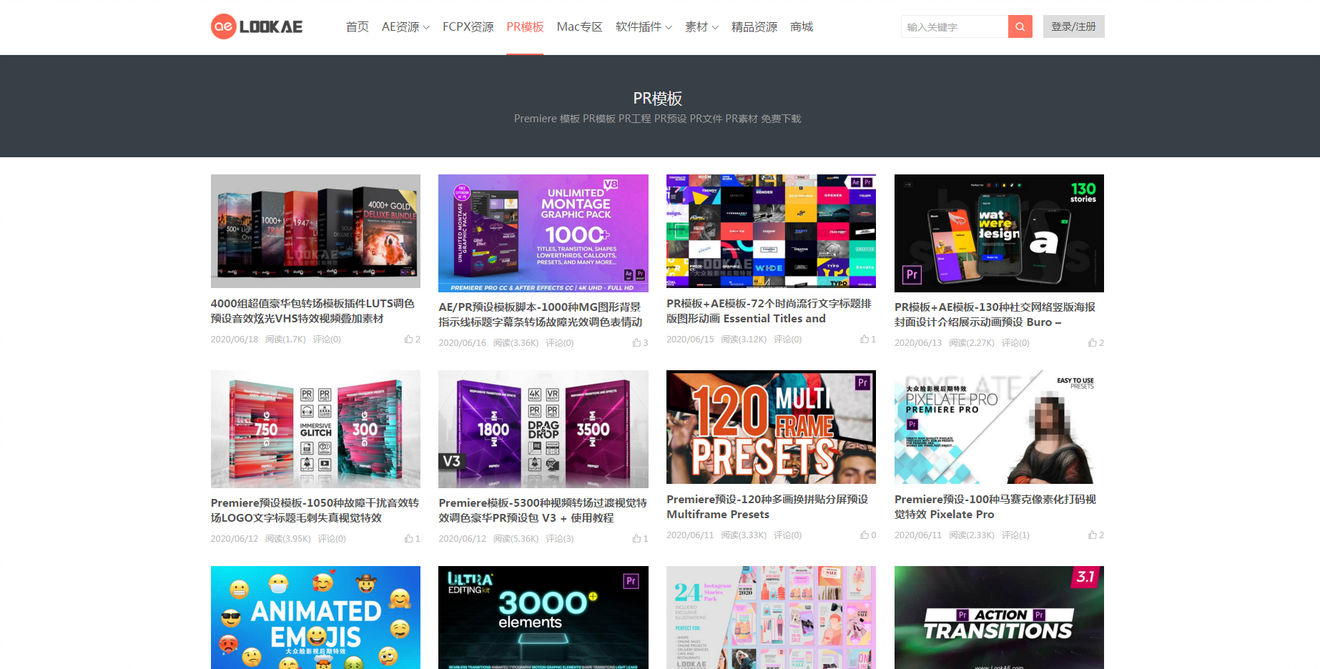Open the Premiere模板-5300种视频转场 title link

[543, 510]
